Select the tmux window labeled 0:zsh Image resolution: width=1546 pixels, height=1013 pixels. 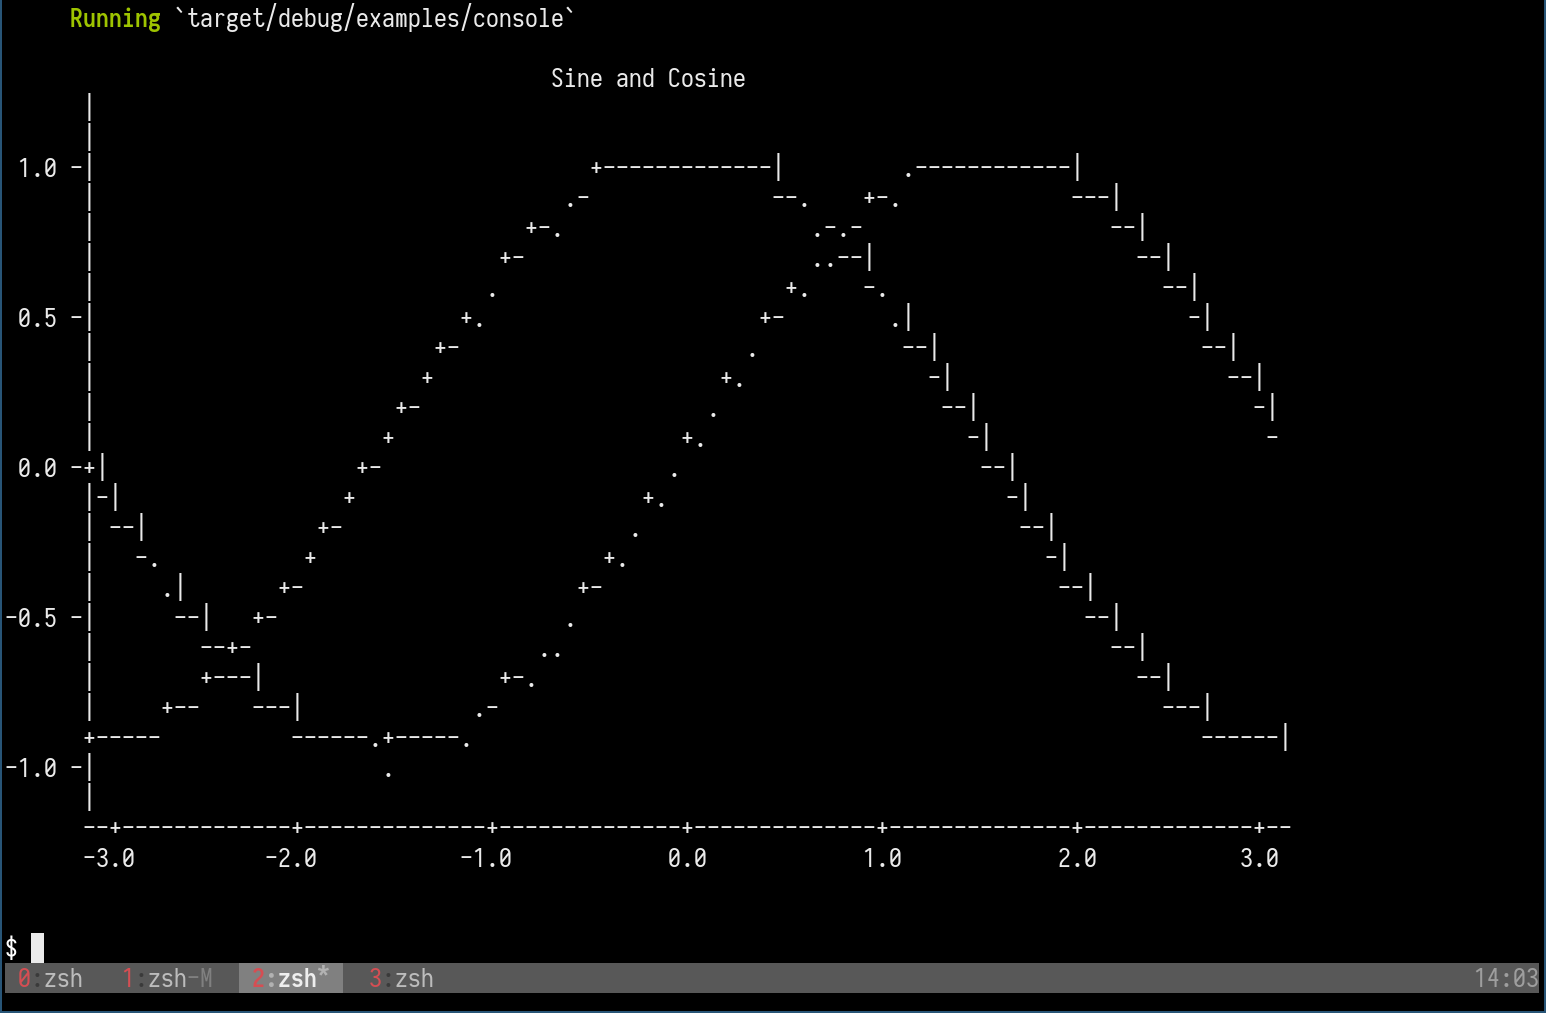48,978
